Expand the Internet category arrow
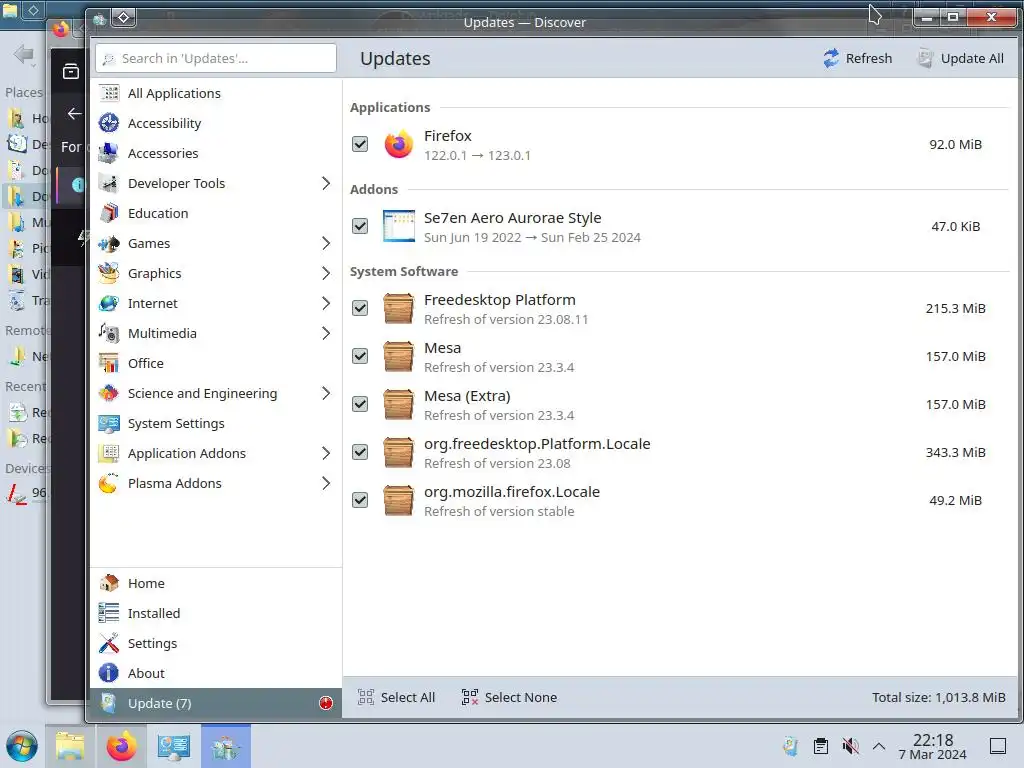 326,304
